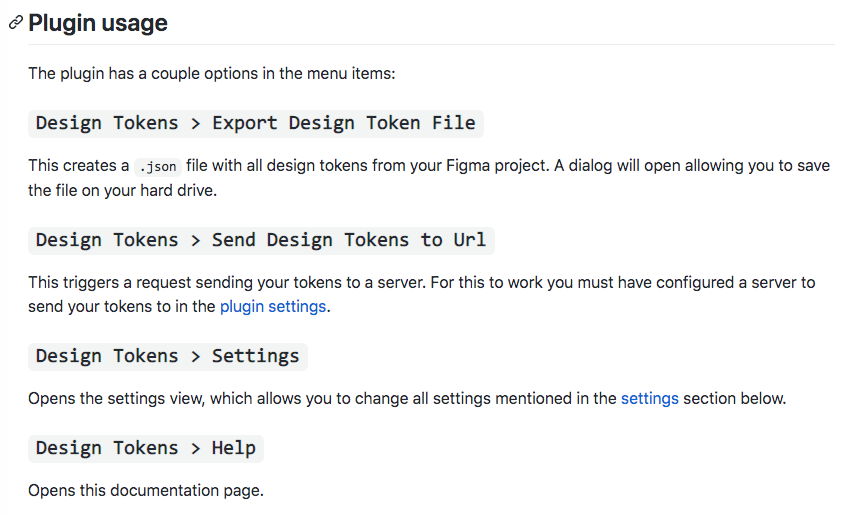The width and height of the screenshot is (855, 516).
Task: Click the Plugin usage heading
Action: [98, 23]
